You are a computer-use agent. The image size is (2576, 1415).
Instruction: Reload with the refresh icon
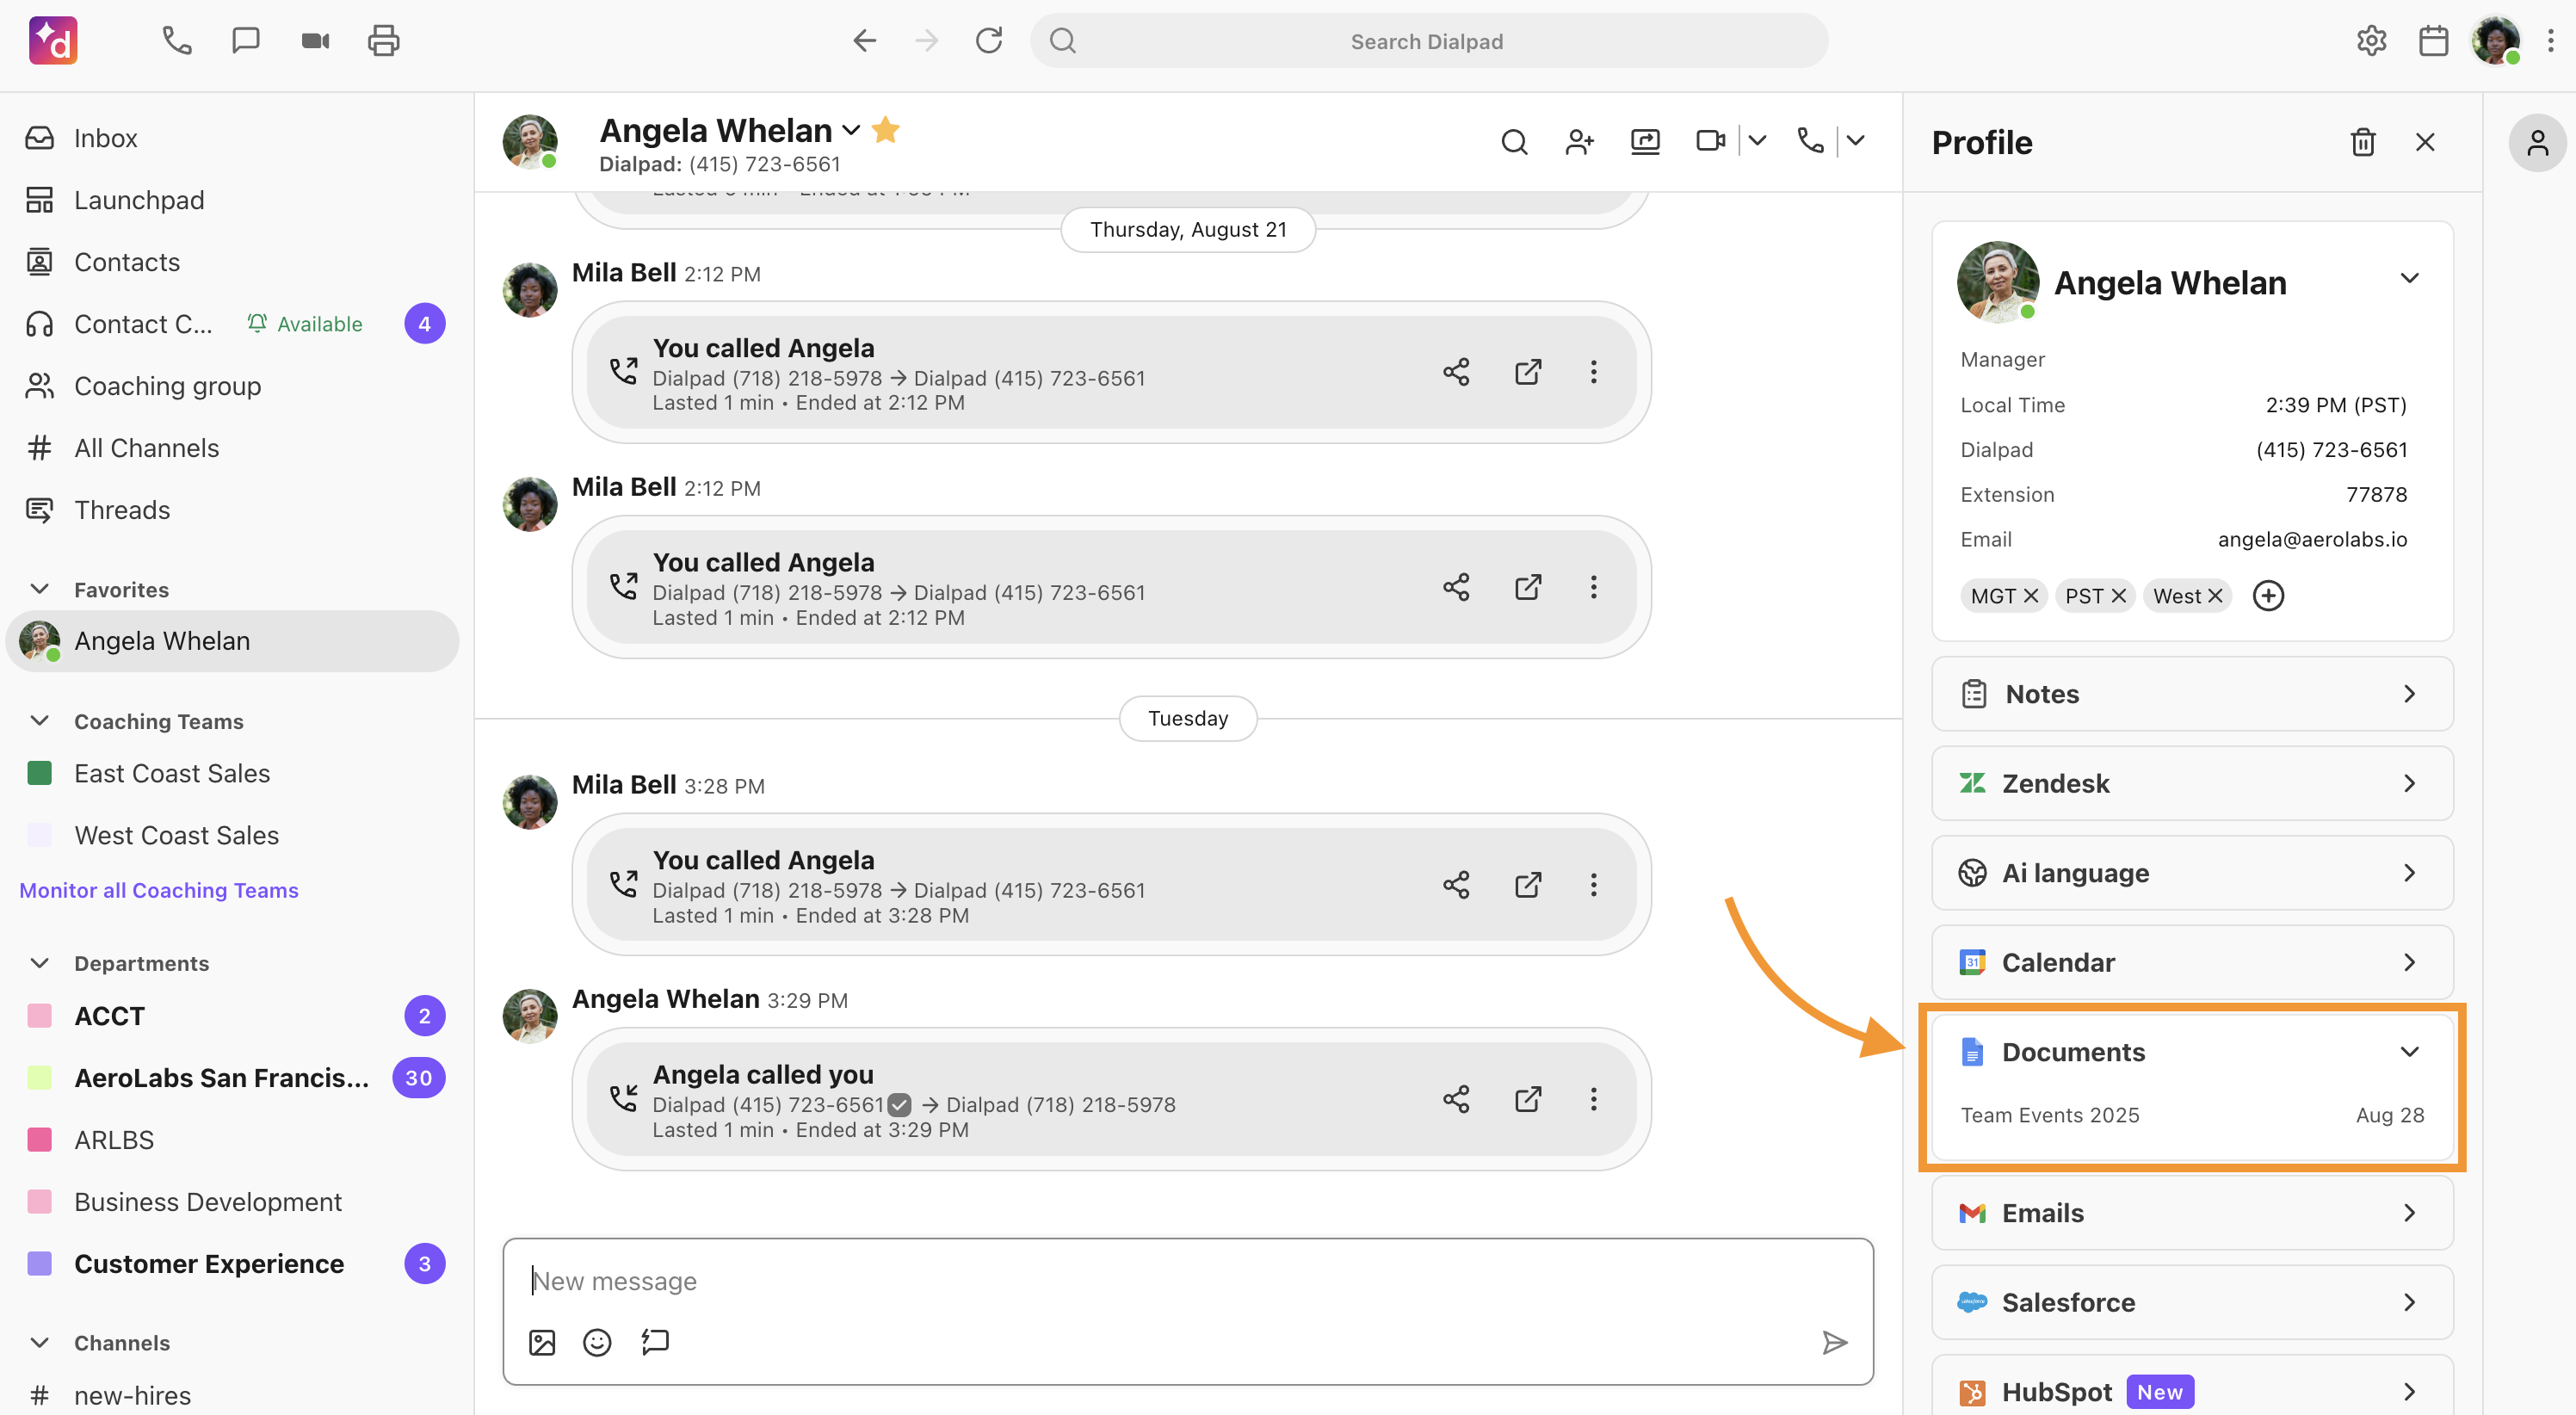989,41
